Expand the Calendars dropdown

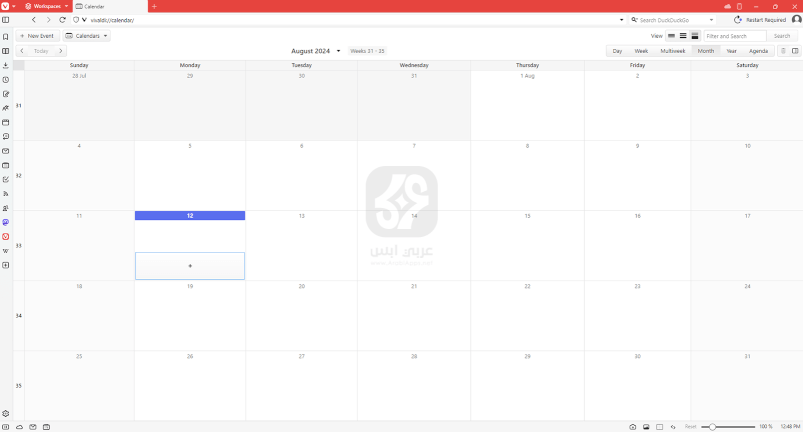pos(87,36)
